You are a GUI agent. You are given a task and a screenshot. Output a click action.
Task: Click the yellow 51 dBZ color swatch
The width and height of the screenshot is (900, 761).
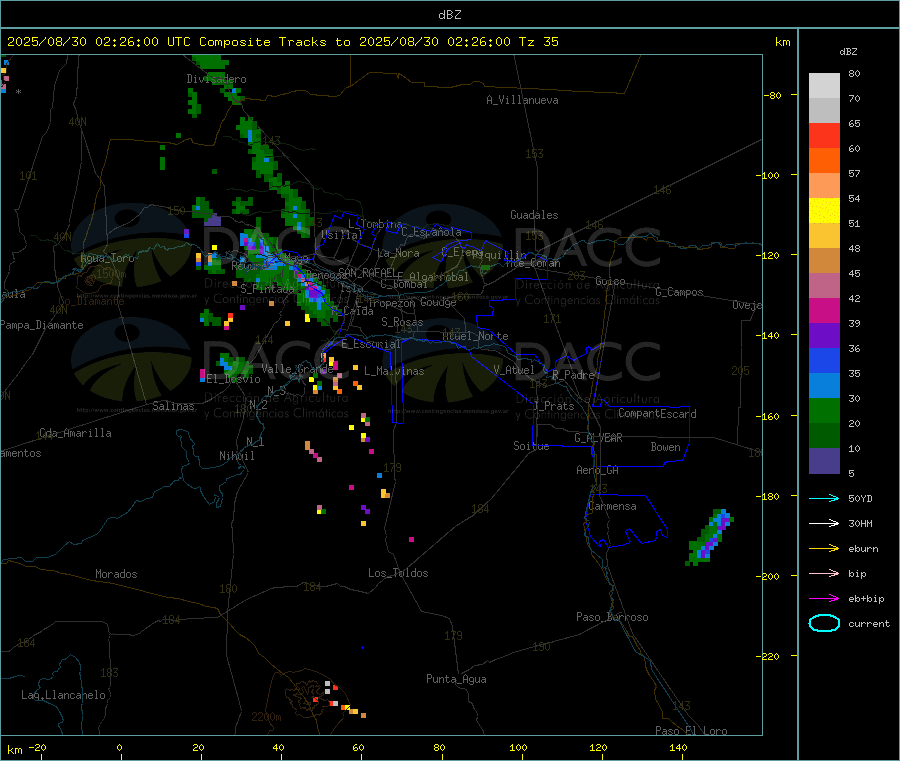coord(824,211)
